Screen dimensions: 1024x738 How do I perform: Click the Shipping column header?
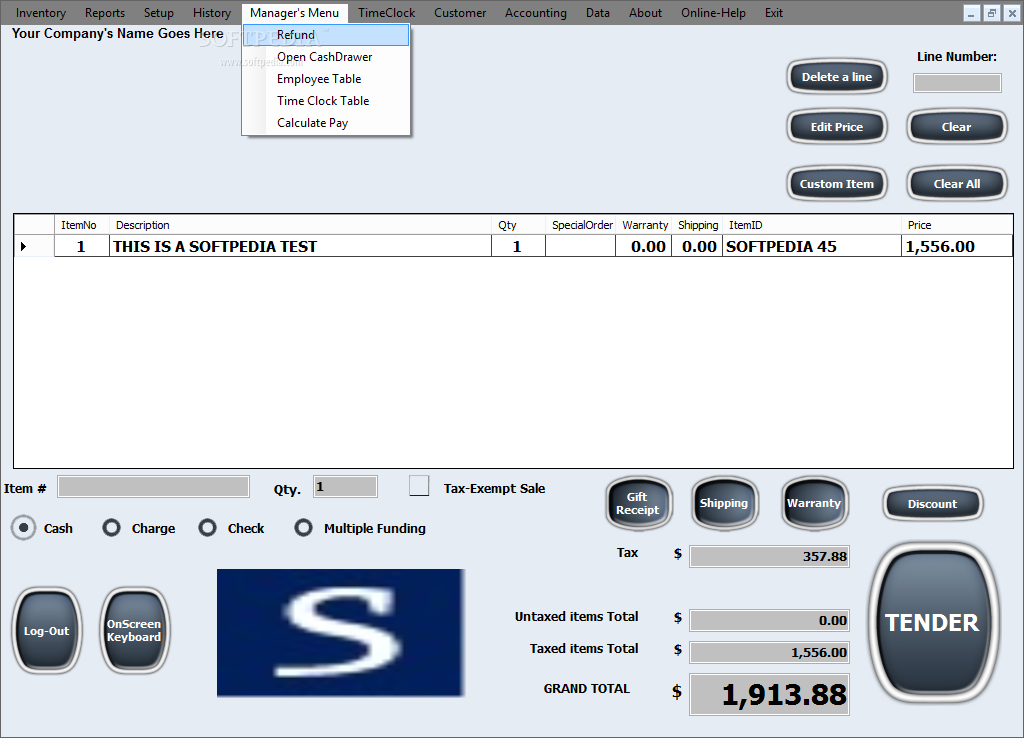(x=697, y=225)
